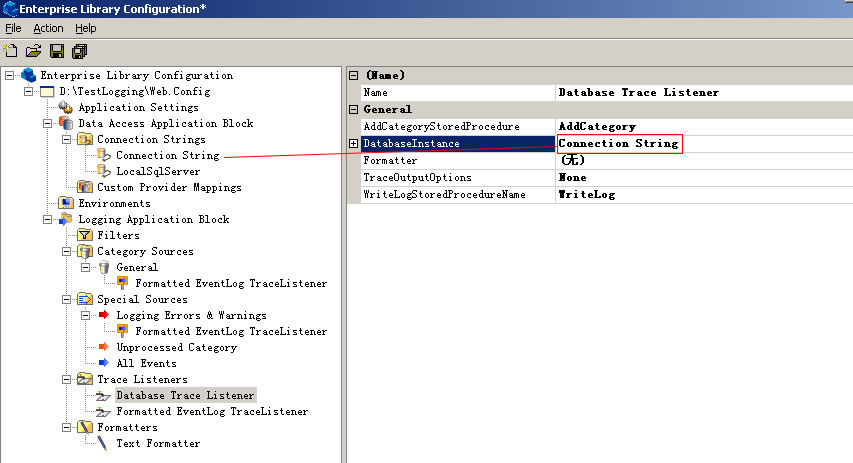Select the TraceOutputOptions property label
This screenshot has width=853, height=463.
[x=417, y=177]
